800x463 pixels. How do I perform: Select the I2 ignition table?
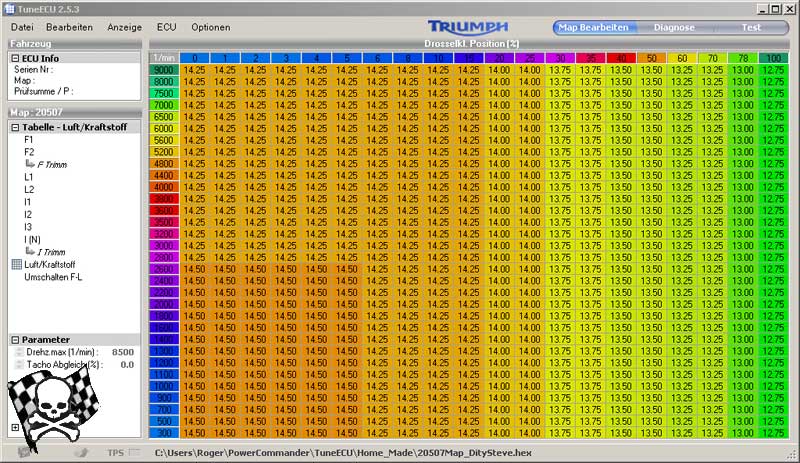point(28,214)
